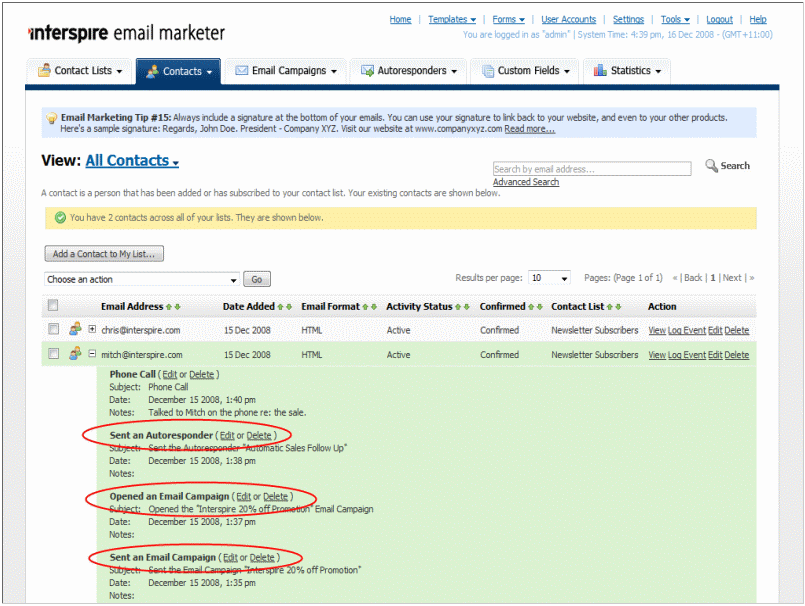Click the Custom Fields tab icon
The image size is (805, 606).
pos(488,71)
